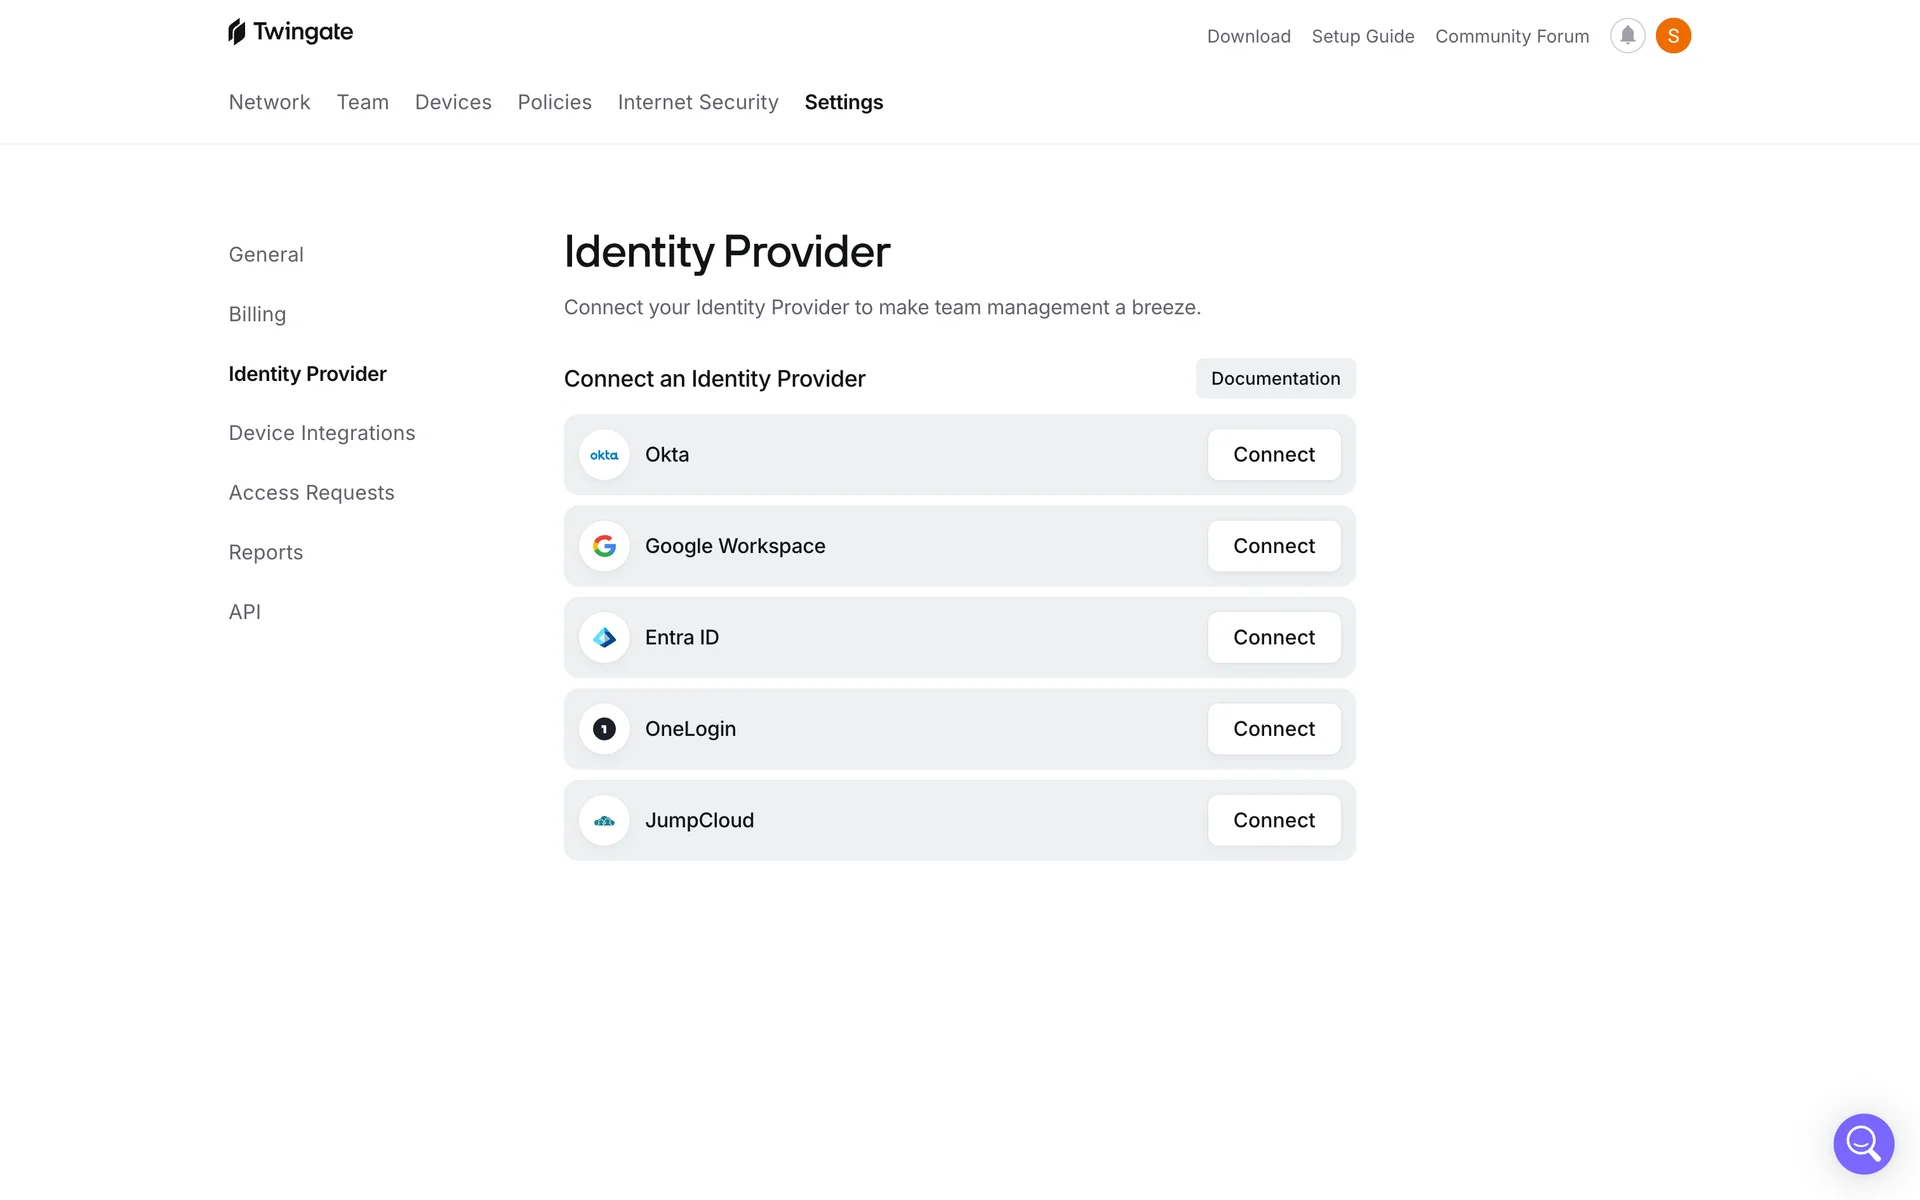This screenshot has height=1200, width=1920.
Task: Click the OneLogin logo icon
Action: (x=604, y=729)
